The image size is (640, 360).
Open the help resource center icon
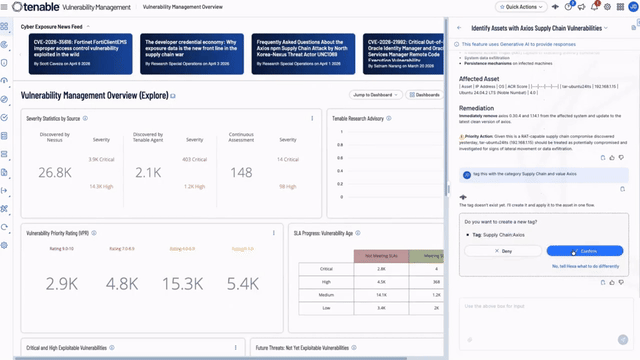(568, 7)
